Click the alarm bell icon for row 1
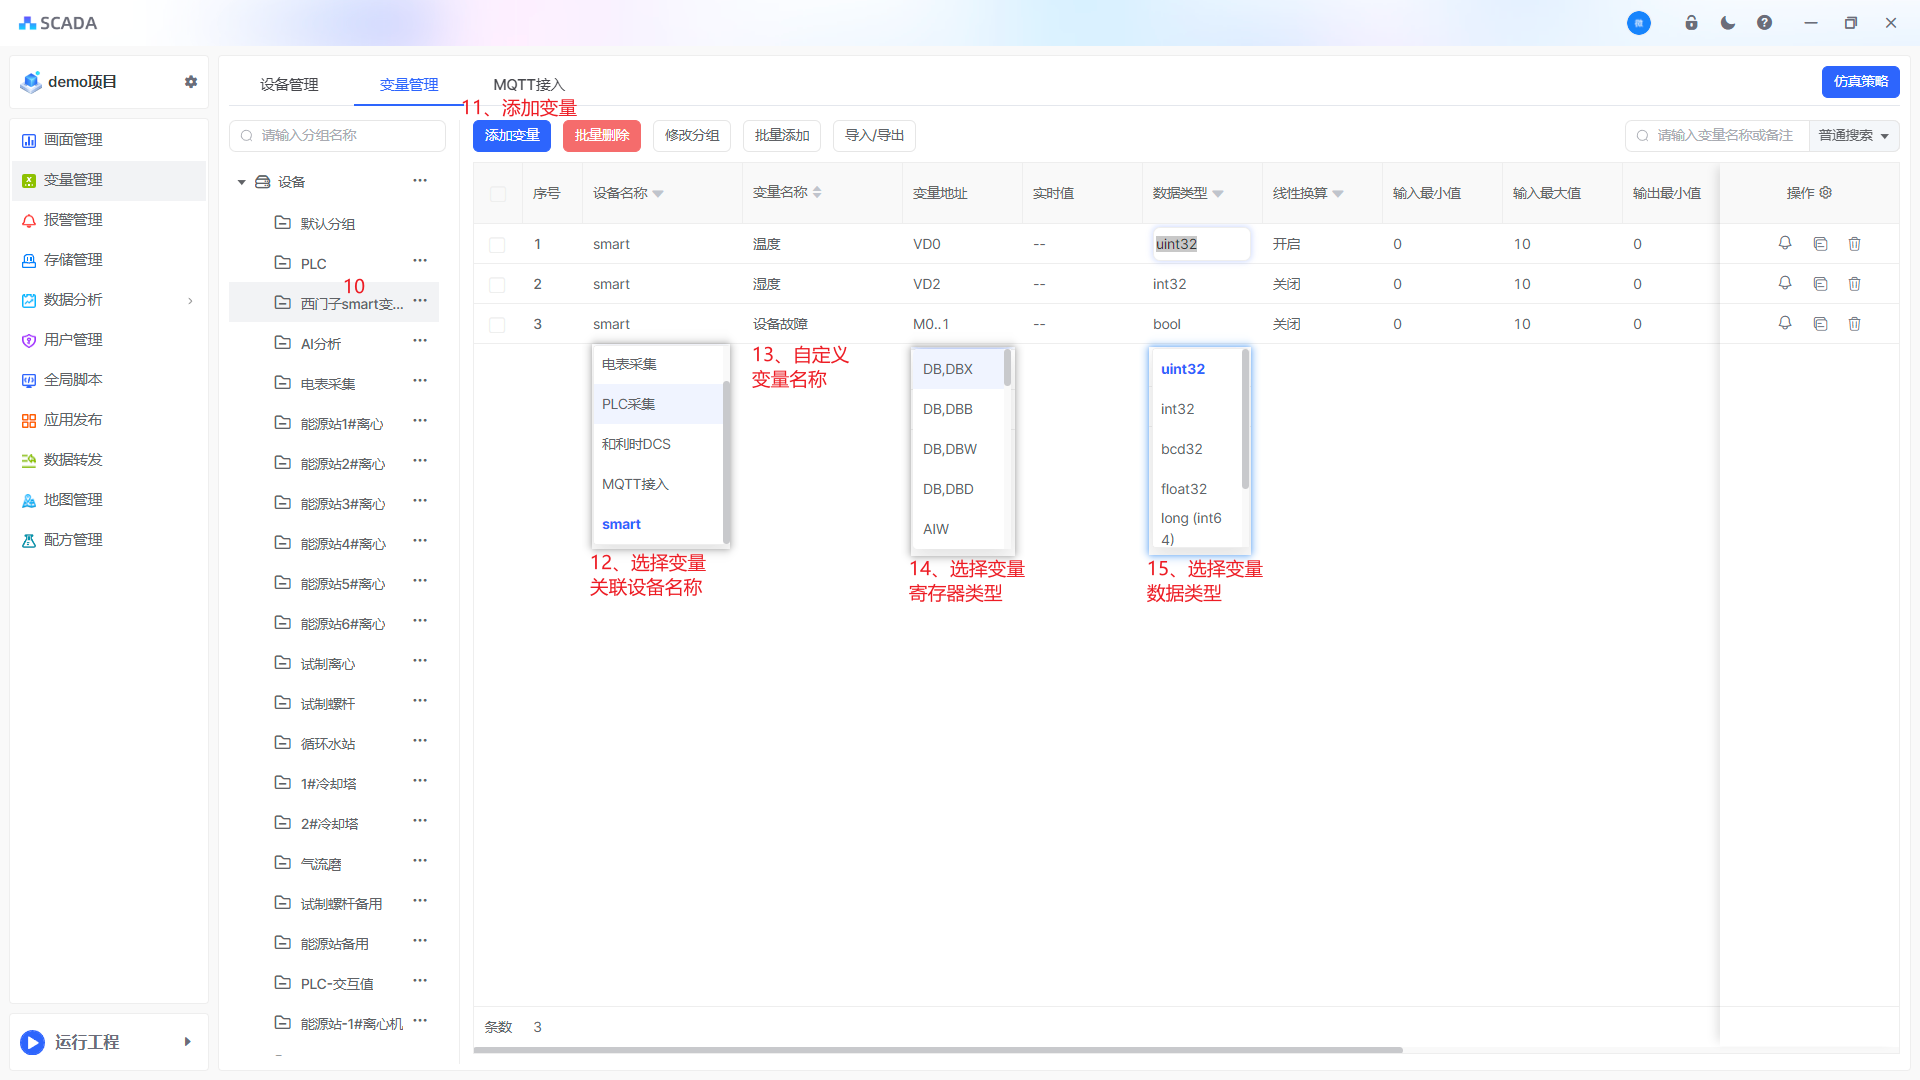Viewport: 1920px width, 1080px height. point(1785,243)
